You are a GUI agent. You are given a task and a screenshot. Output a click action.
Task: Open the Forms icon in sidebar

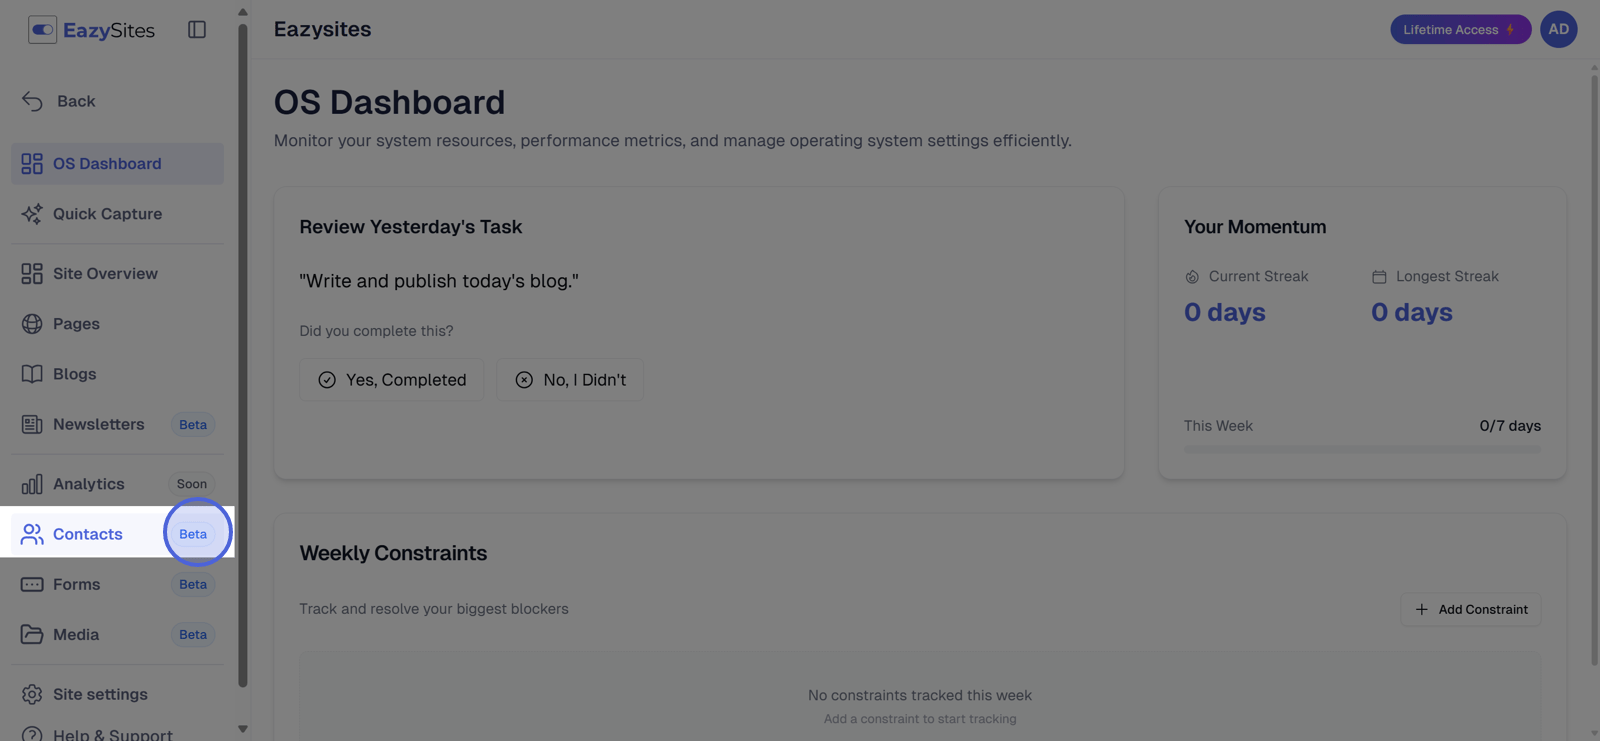tap(32, 584)
